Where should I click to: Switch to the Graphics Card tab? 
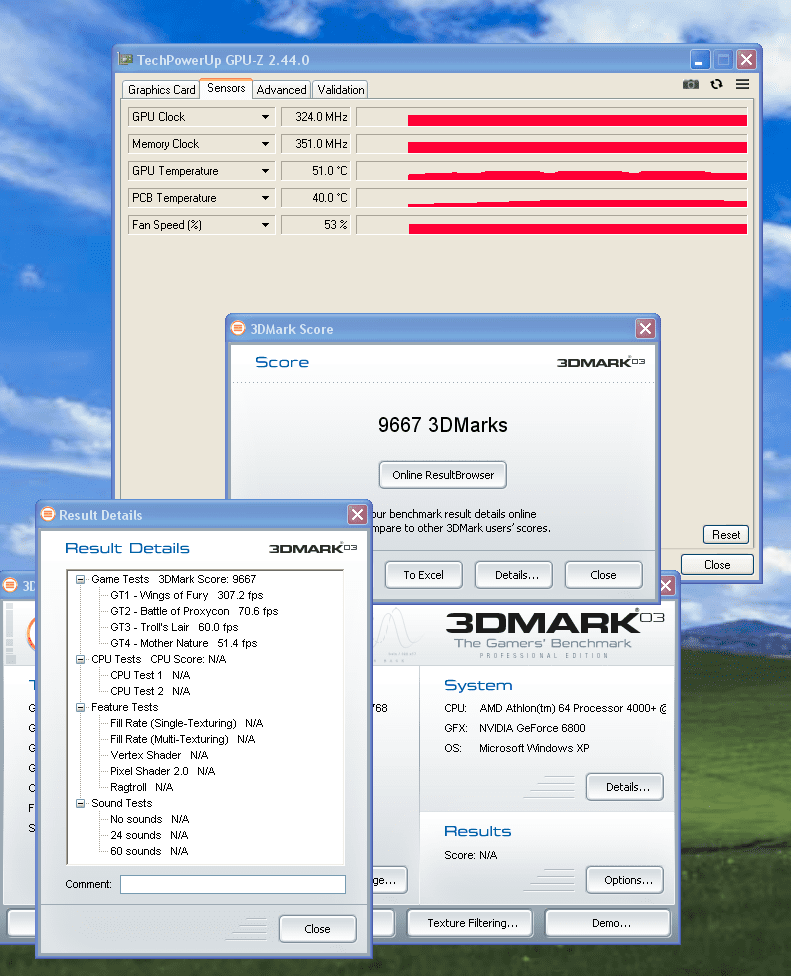click(161, 90)
